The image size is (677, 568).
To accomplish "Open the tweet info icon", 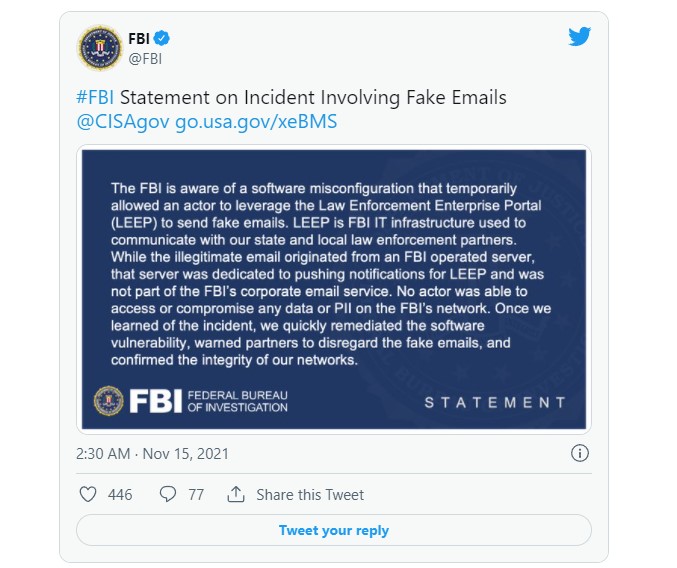I will pos(579,453).
